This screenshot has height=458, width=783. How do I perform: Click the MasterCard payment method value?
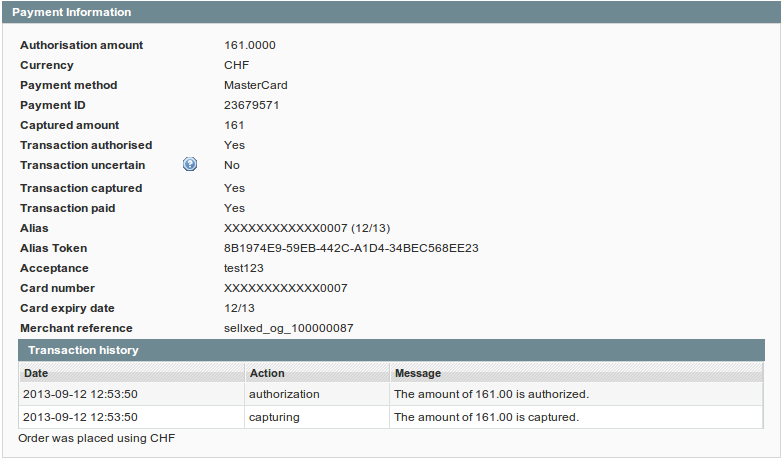pos(255,85)
